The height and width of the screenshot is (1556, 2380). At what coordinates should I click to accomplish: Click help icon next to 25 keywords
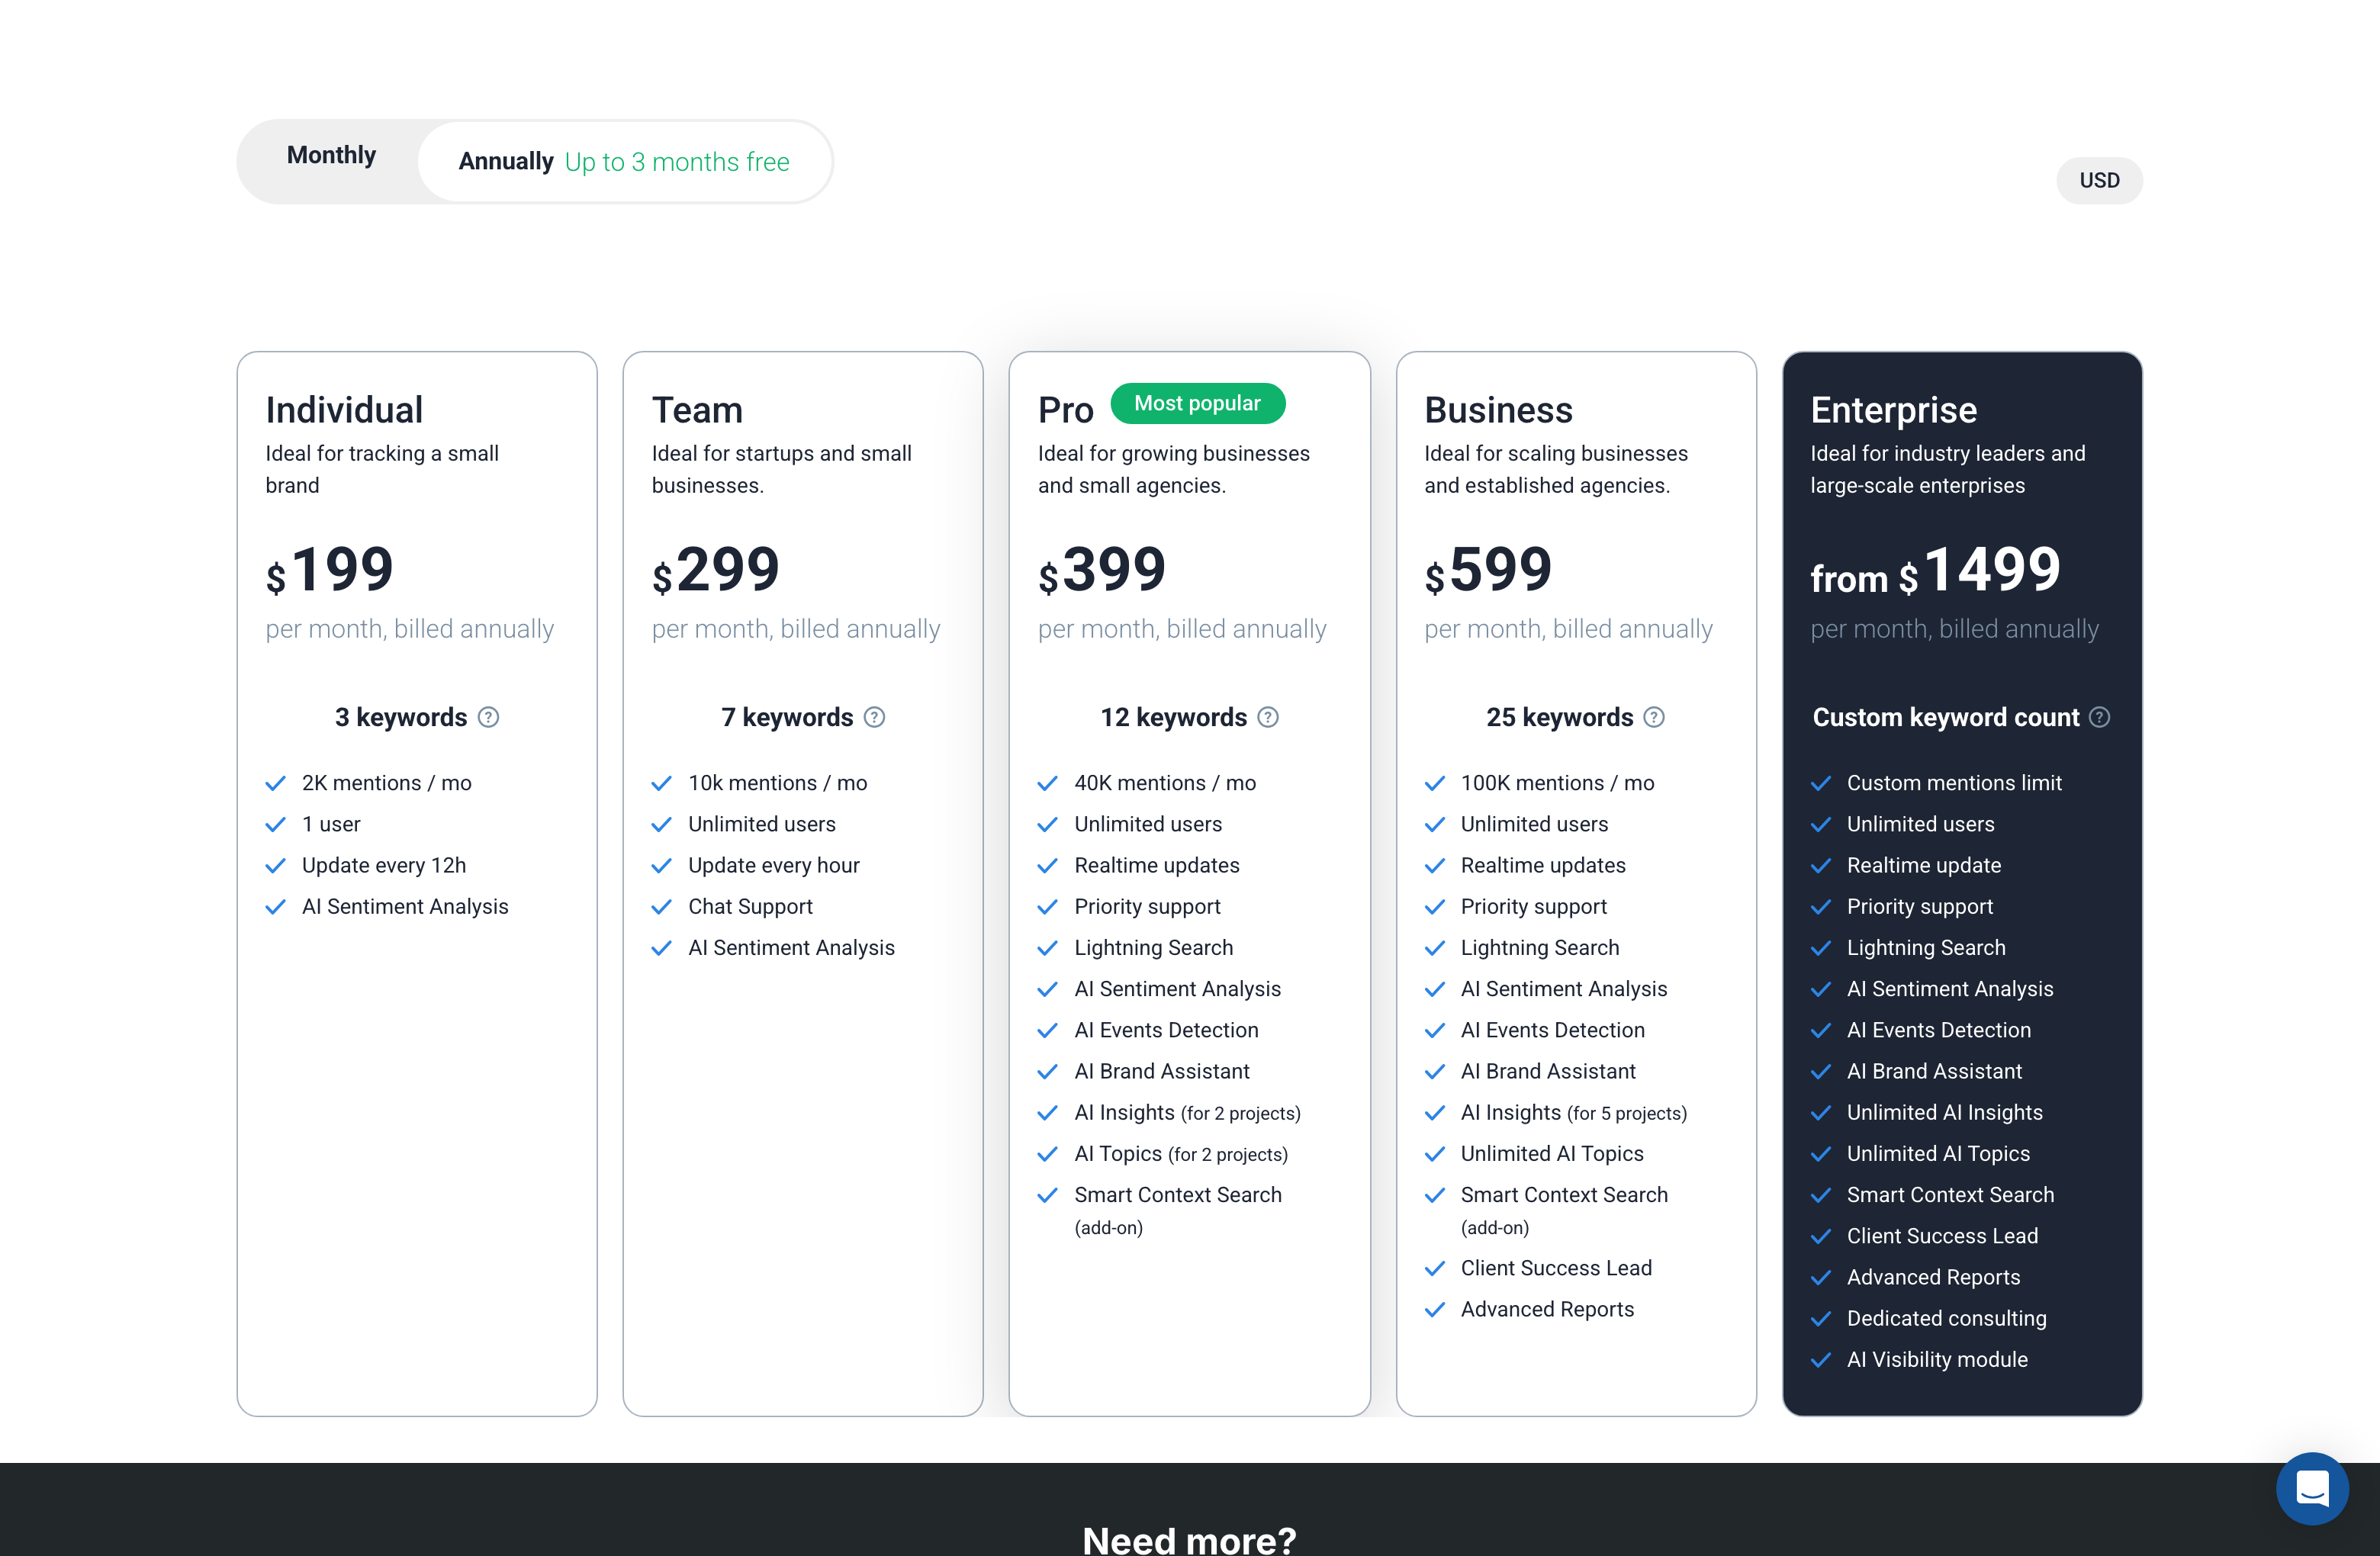point(1654,717)
